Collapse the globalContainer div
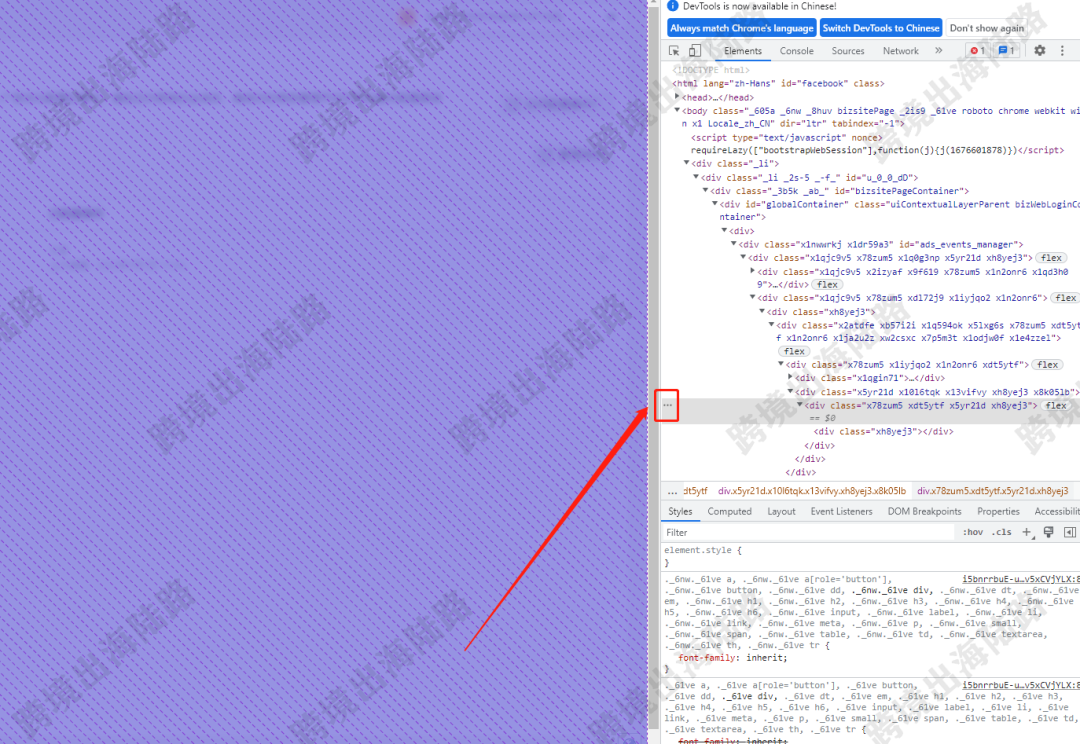Image resolution: width=1080 pixels, height=744 pixels. click(715, 204)
